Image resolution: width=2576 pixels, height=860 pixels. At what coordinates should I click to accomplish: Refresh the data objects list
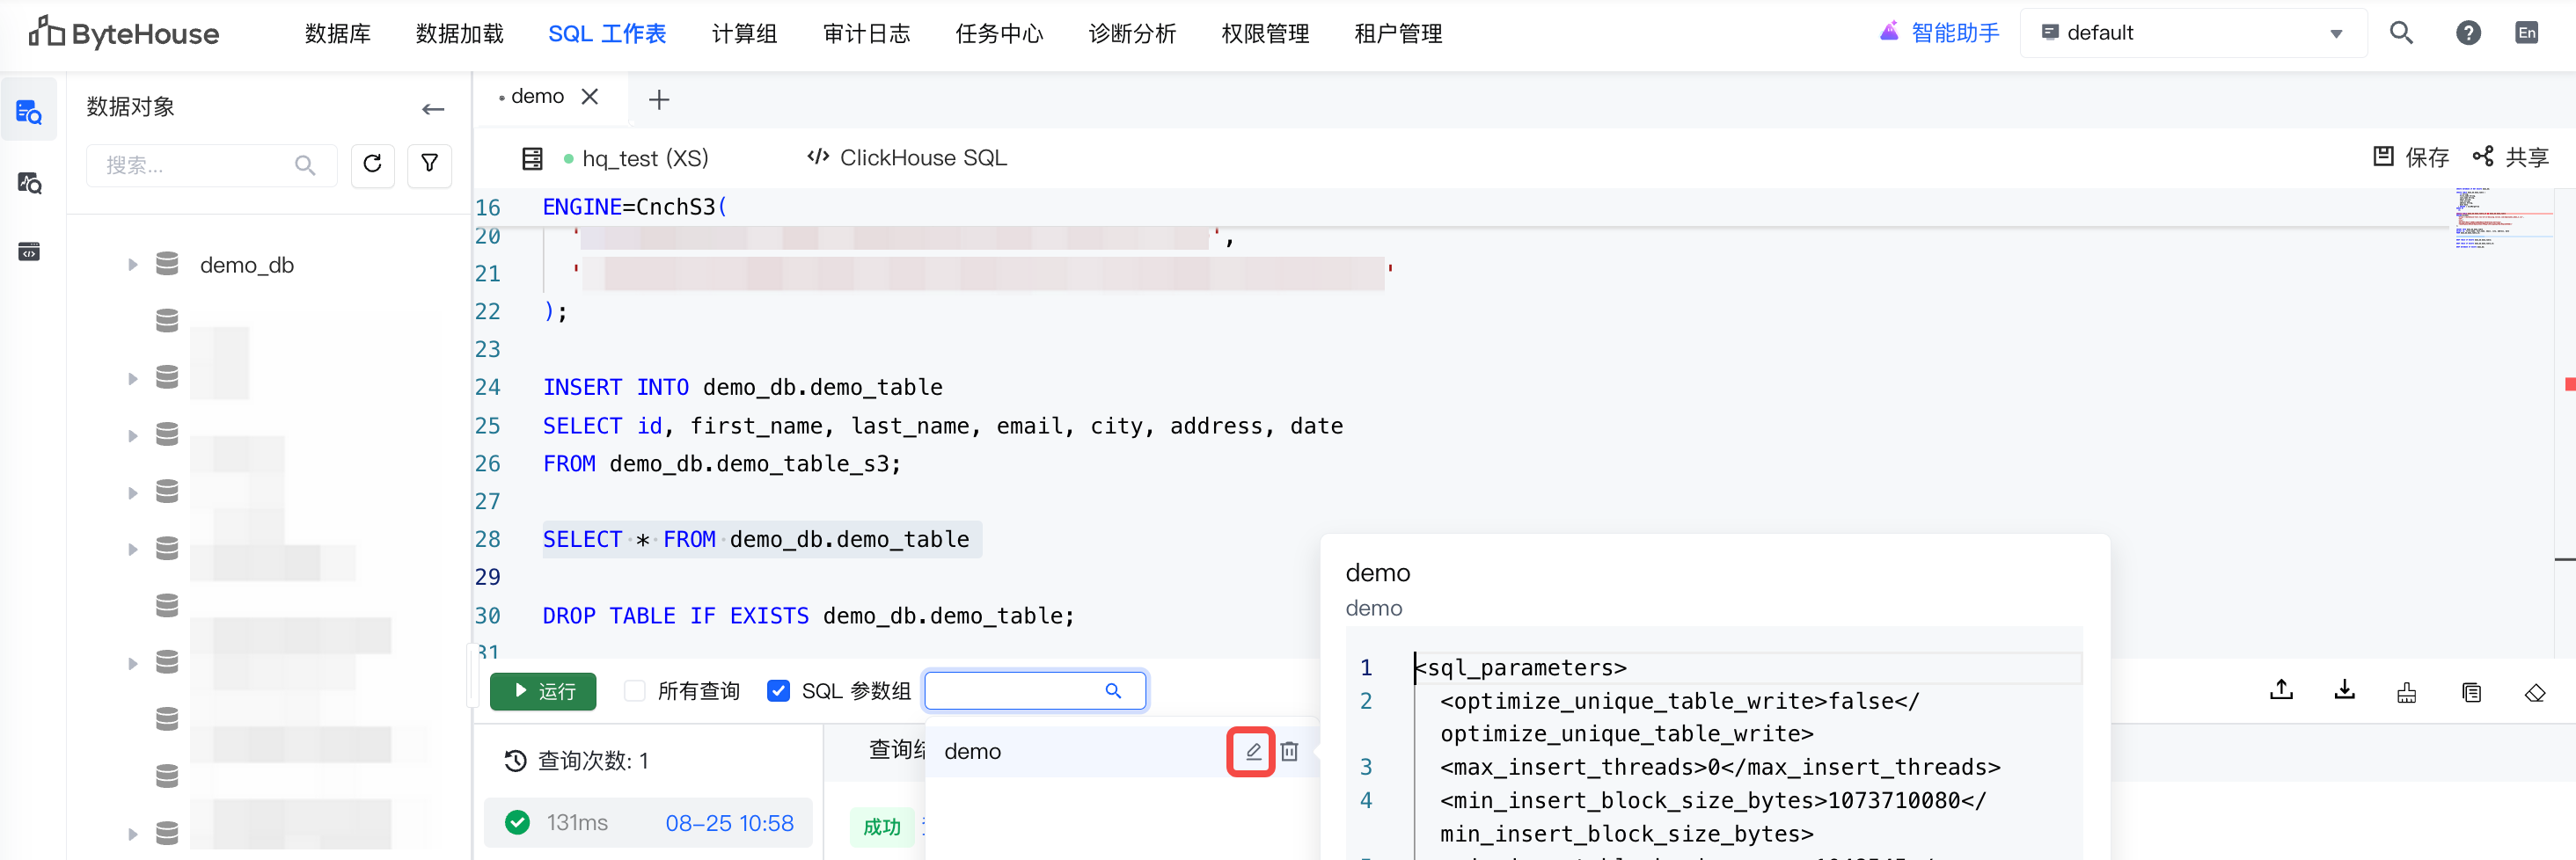click(372, 164)
